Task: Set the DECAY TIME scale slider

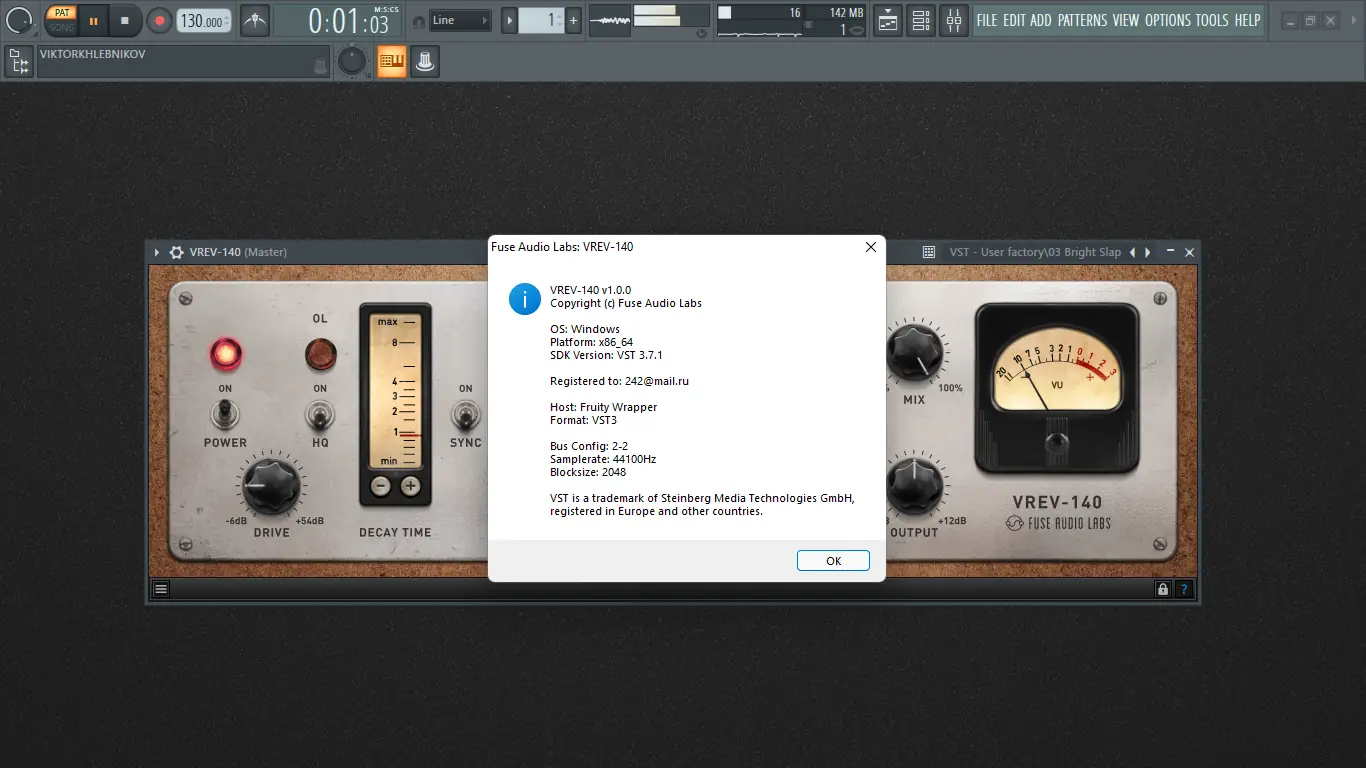Action: [396, 391]
